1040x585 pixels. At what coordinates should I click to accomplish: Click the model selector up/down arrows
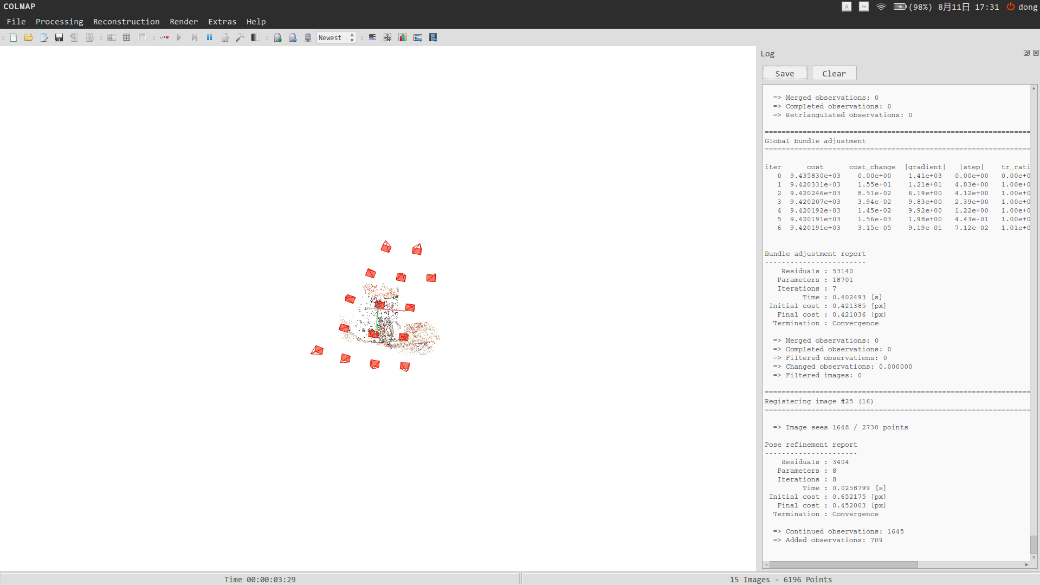click(x=352, y=38)
